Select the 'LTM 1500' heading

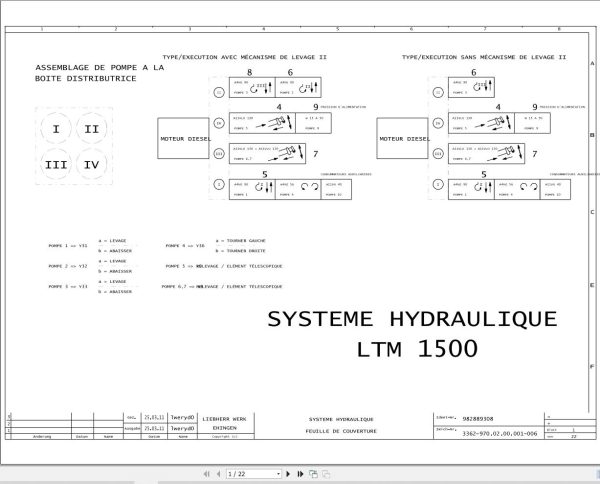(x=417, y=349)
